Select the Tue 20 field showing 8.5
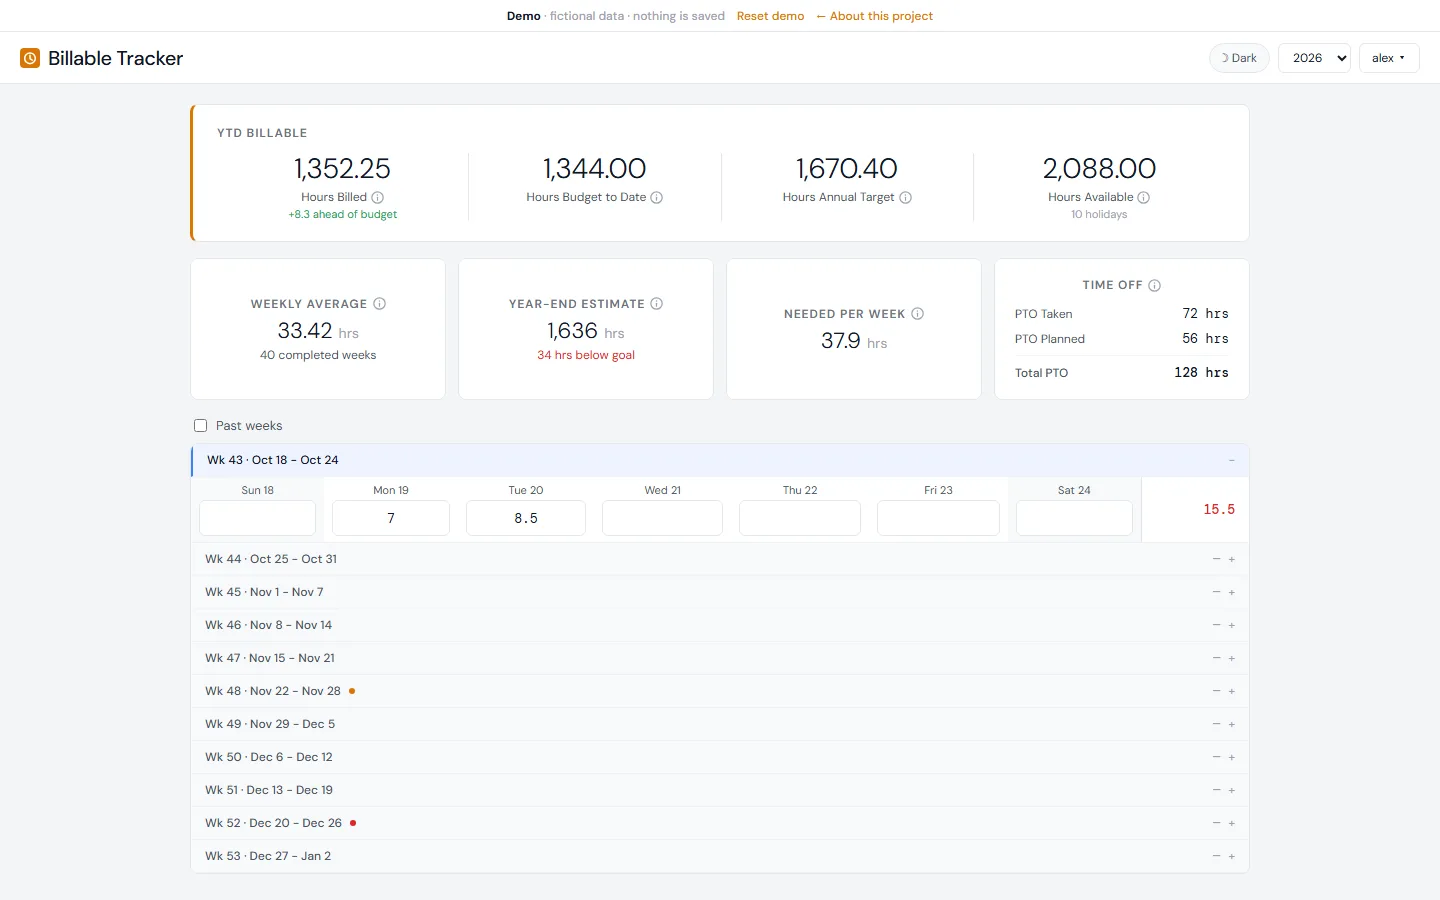Screen dimensions: 1440x900 tap(526, 518)
